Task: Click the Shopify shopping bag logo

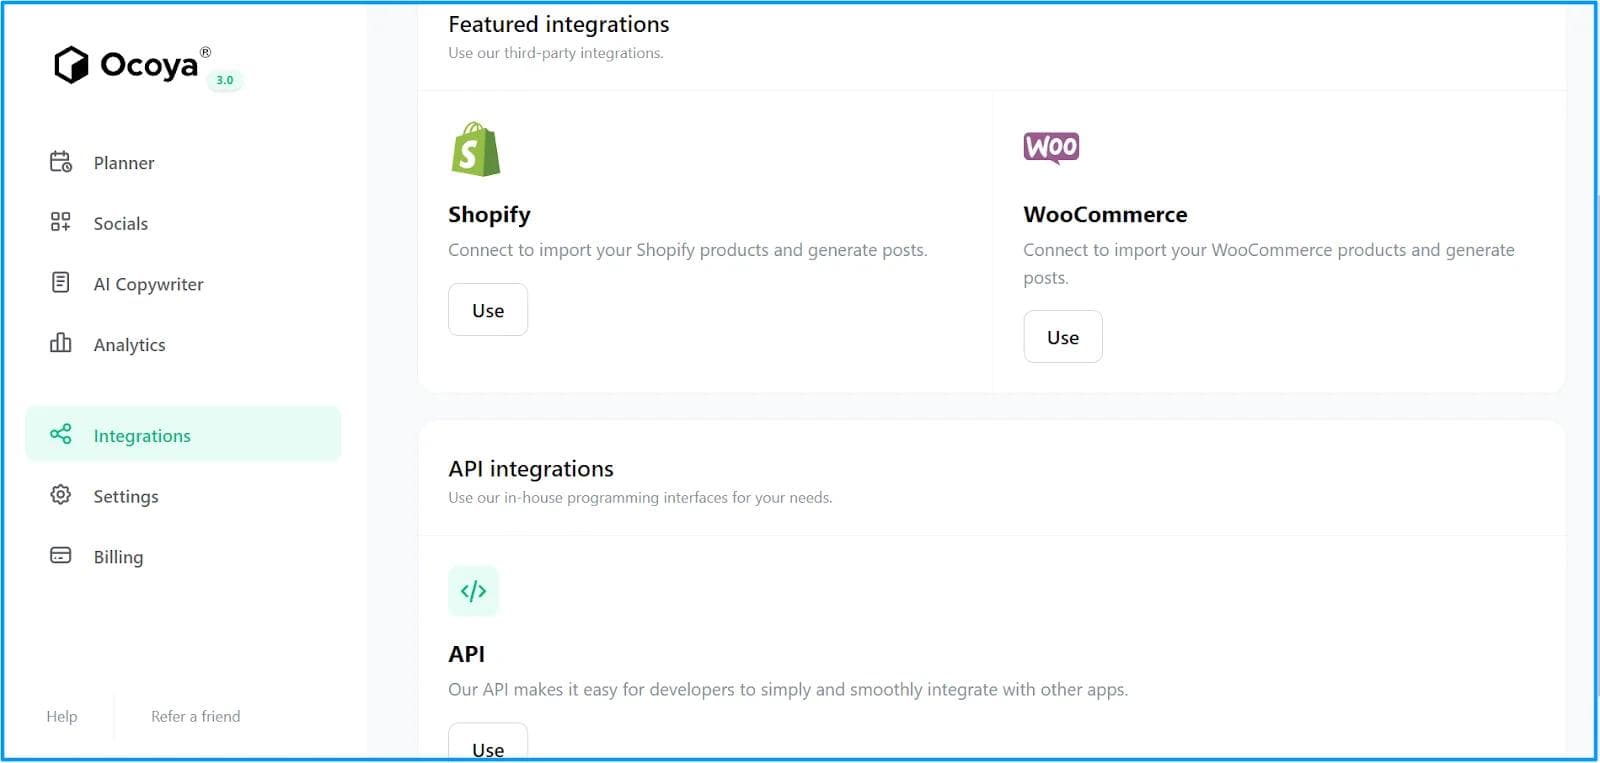Action: pyautogui.click(x=475, y=150)
